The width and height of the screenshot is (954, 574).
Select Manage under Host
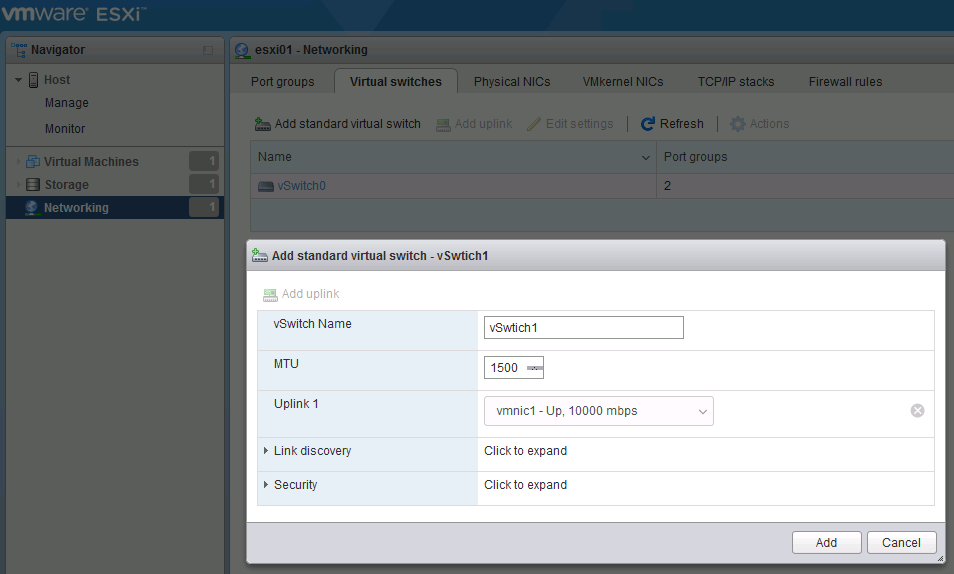[x=66, y=103]
